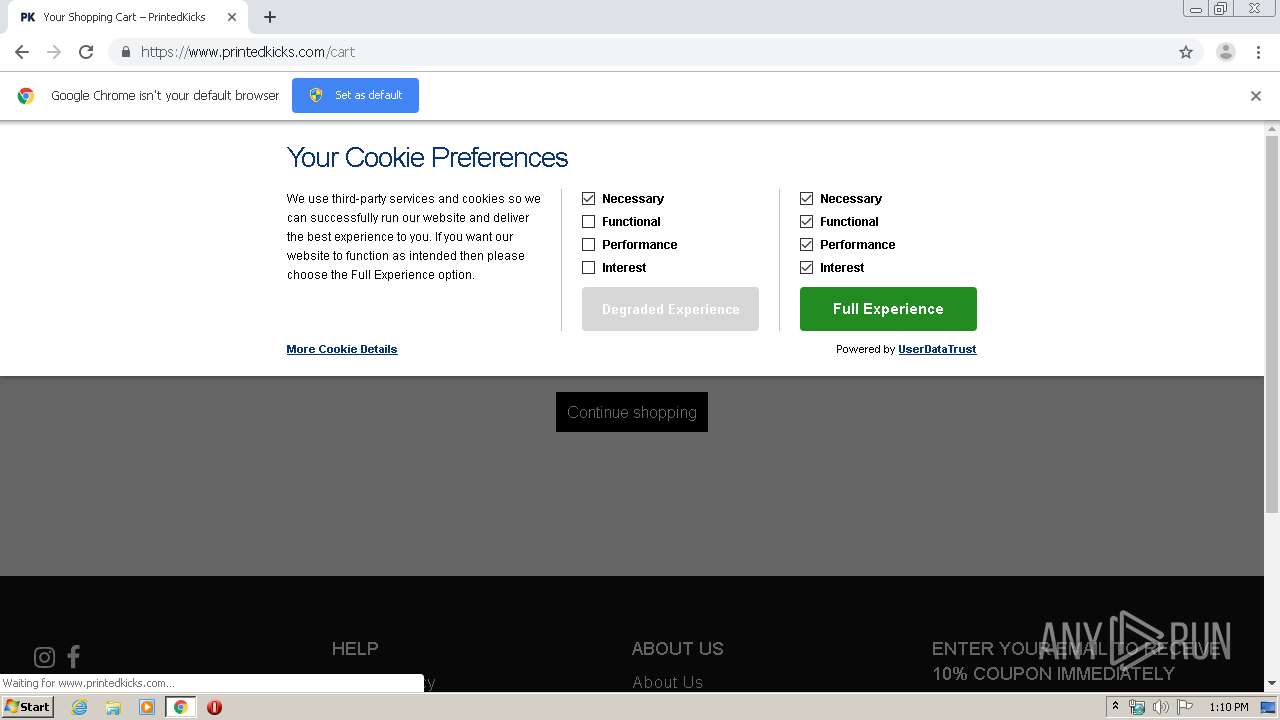The height and width of the screenshot is (720, 1280).
Task: Click the Continue shopping button
Action: [x=632, y=412]
